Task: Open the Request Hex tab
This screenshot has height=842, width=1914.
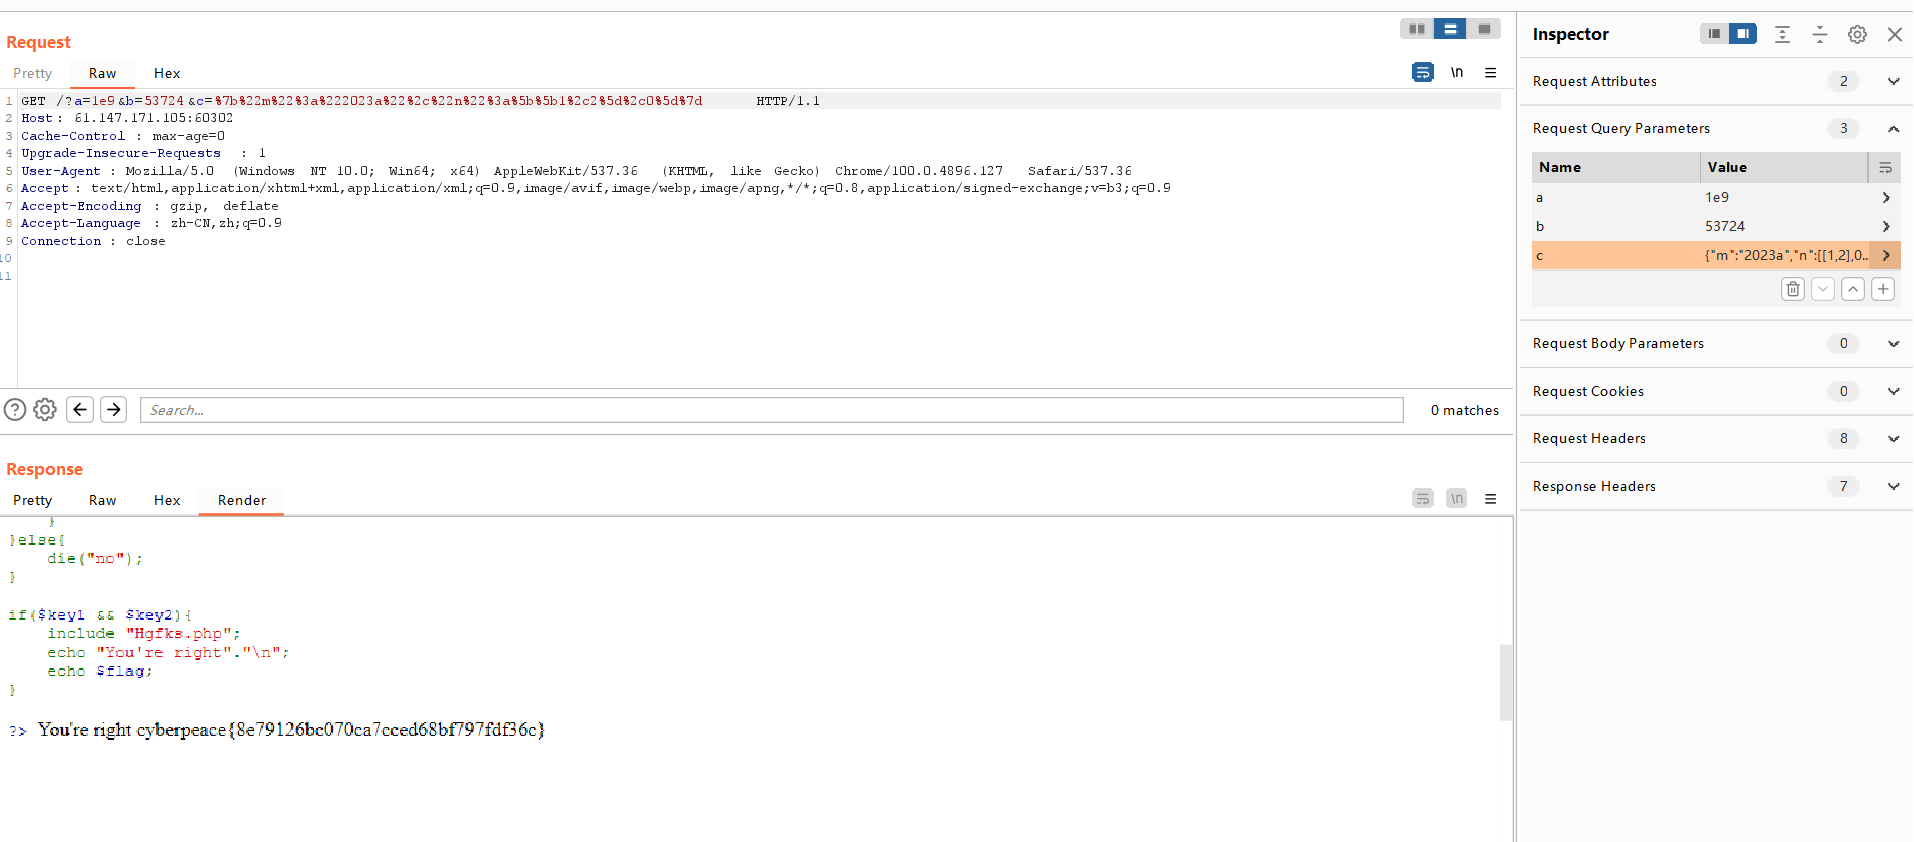Action: pos(167,73)
